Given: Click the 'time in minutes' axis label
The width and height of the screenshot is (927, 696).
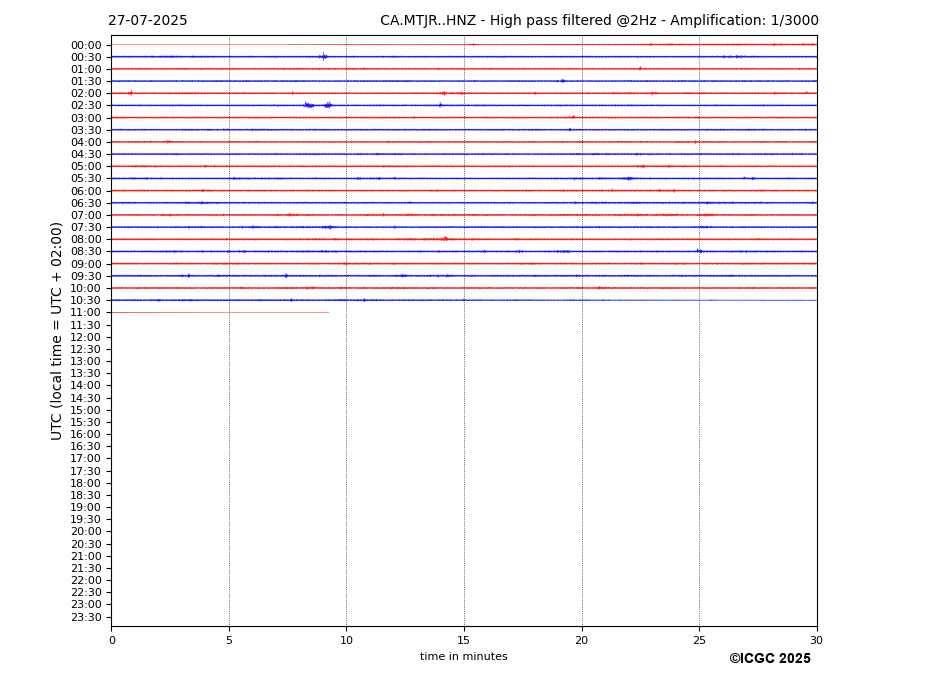Looking at the screenshot, I should 464,656.
